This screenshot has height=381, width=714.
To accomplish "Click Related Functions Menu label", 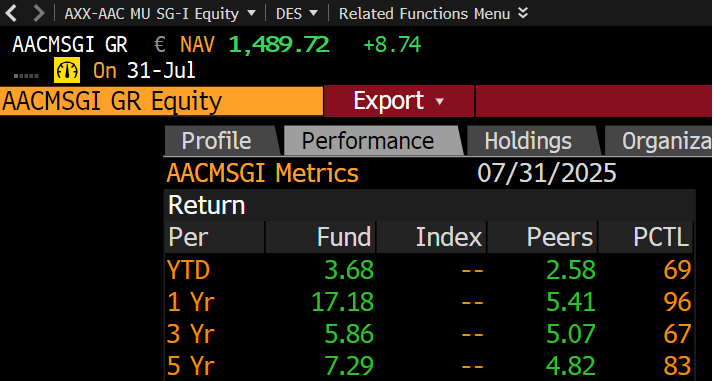I will (424, 14).
